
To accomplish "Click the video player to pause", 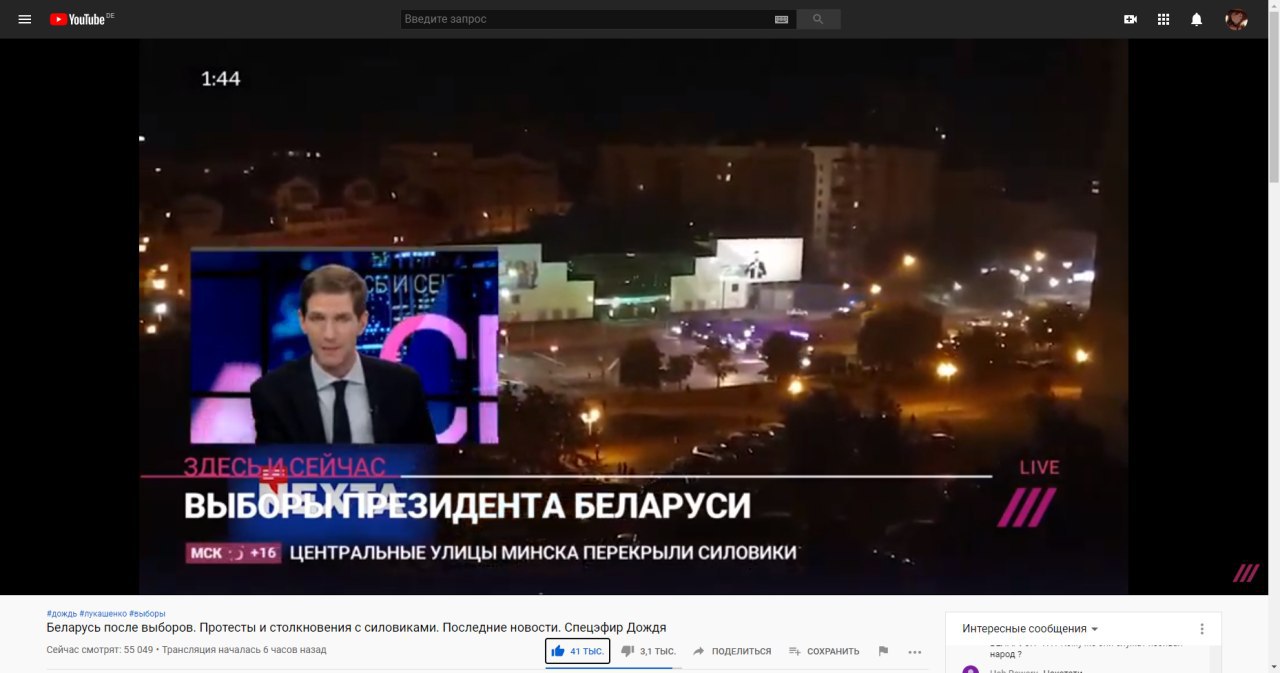I will coord(633,316).
